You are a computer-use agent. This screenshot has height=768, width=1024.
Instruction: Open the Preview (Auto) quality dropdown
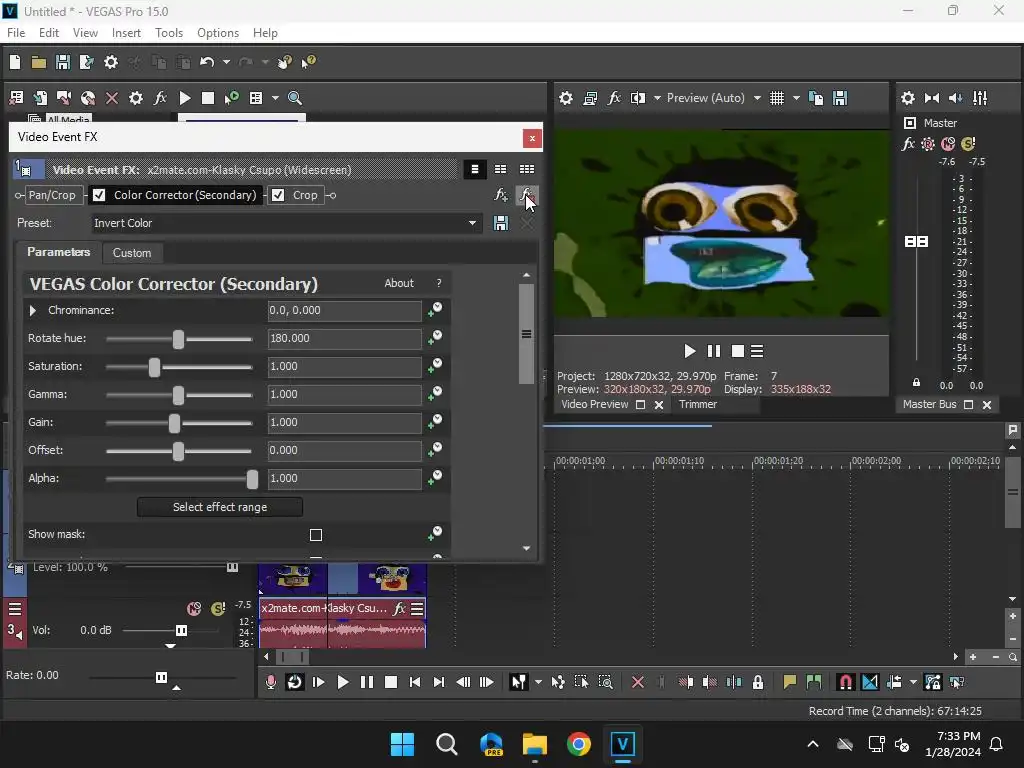(x=713, y=98)
